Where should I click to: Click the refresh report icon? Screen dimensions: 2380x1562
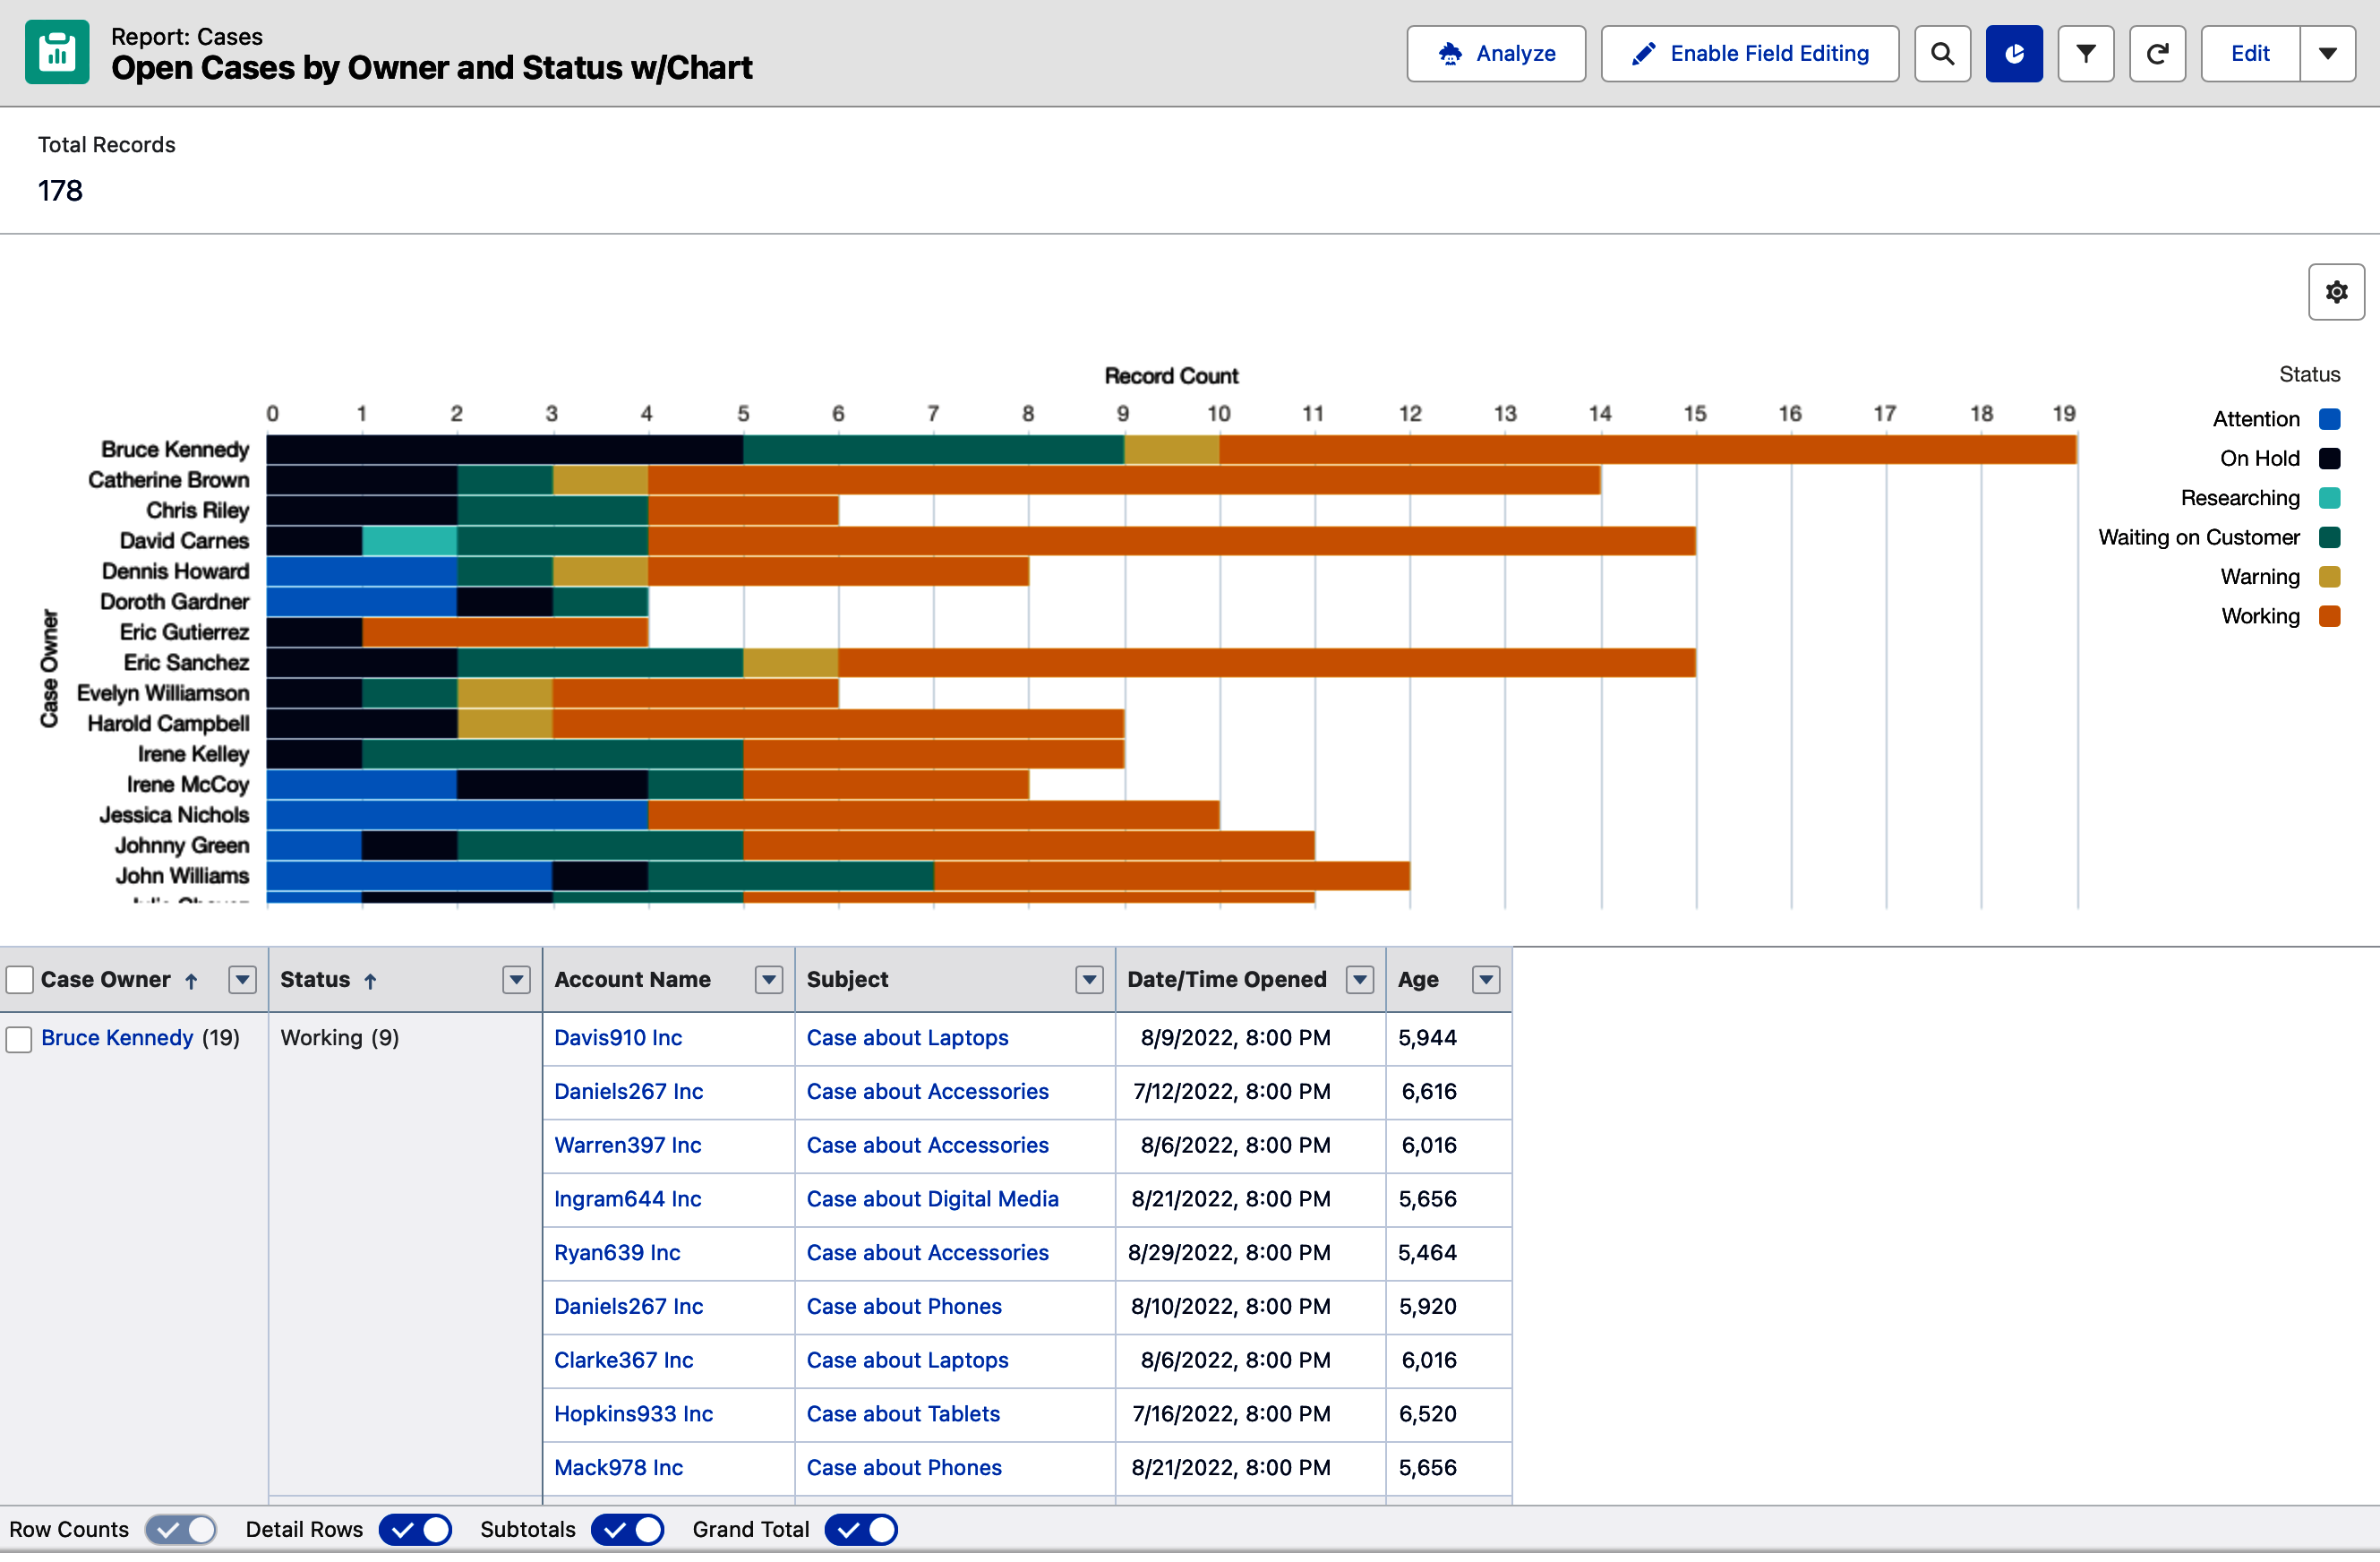pos(2157,54)
